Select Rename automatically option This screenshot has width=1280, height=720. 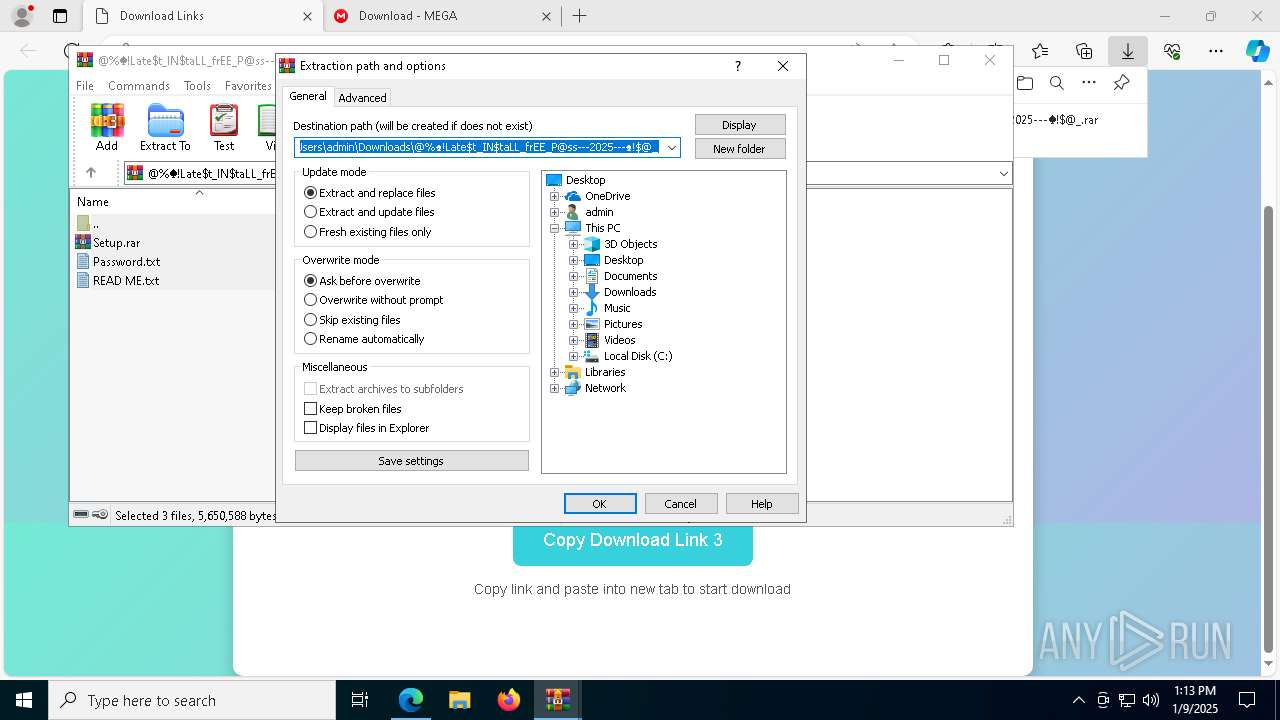364,339
